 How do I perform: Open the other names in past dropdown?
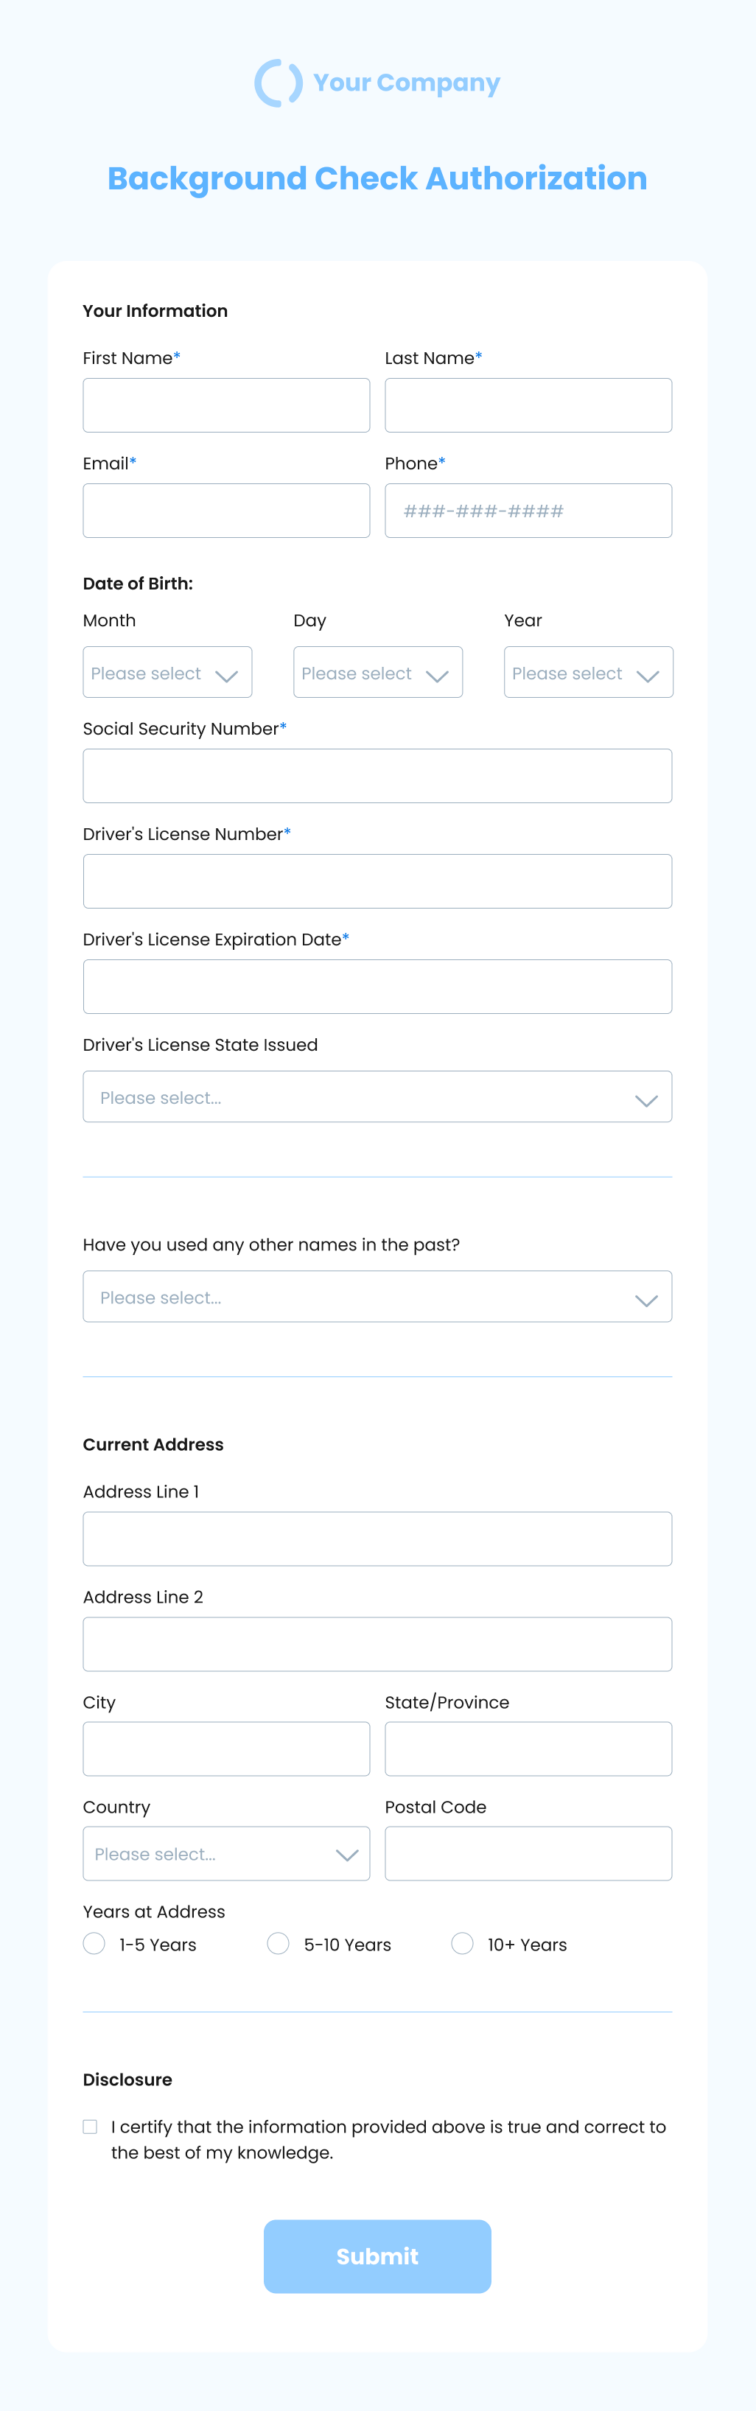point(377,1297)
